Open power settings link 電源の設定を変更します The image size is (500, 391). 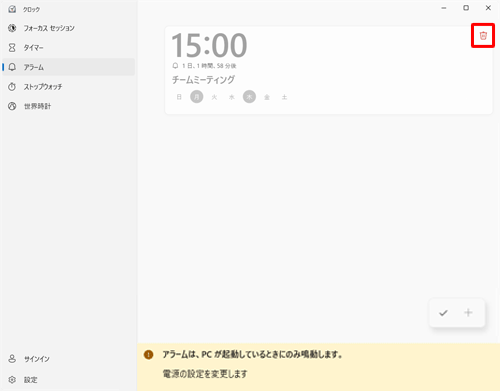point(205,374)
